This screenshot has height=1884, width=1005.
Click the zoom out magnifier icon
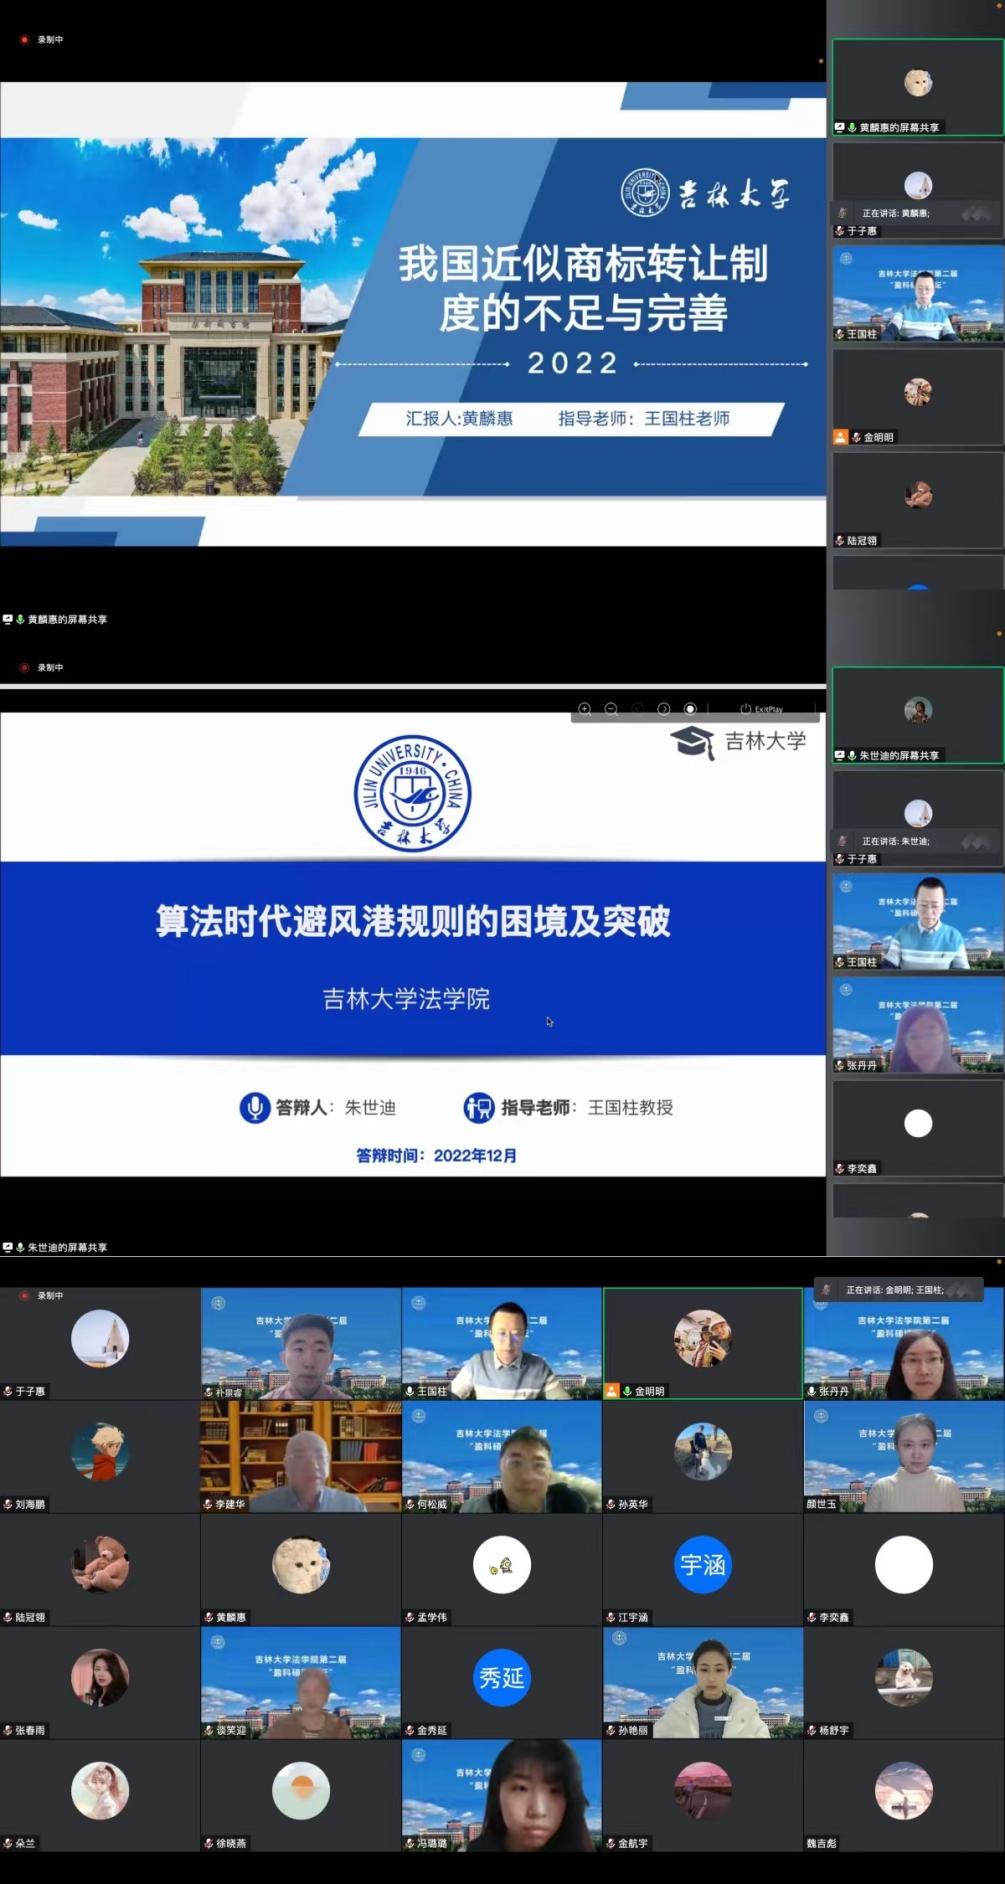611,709
